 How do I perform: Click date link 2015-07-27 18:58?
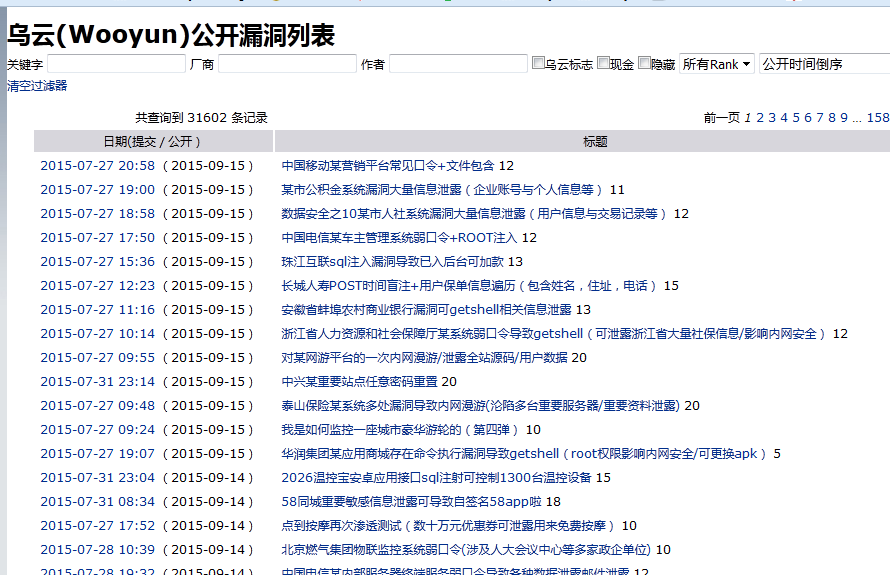(98, 213)
